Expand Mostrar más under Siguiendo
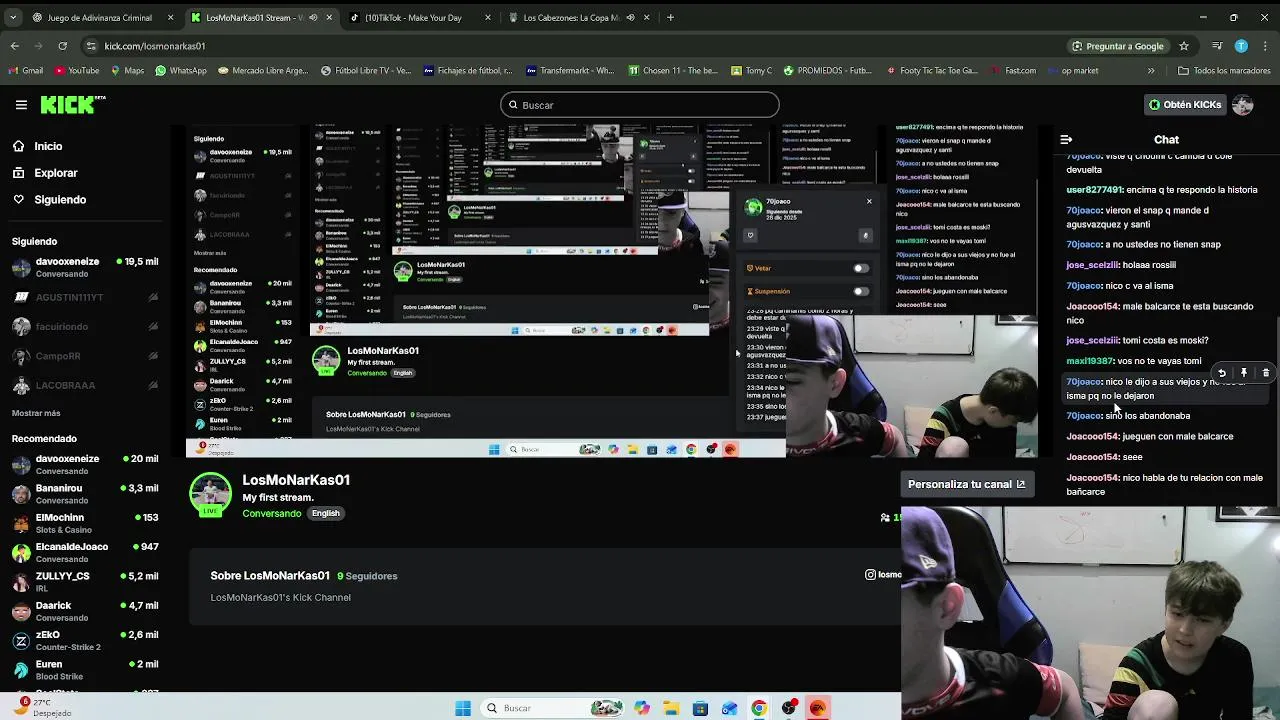The image size is (1280, 720). [x=36, y=413]
